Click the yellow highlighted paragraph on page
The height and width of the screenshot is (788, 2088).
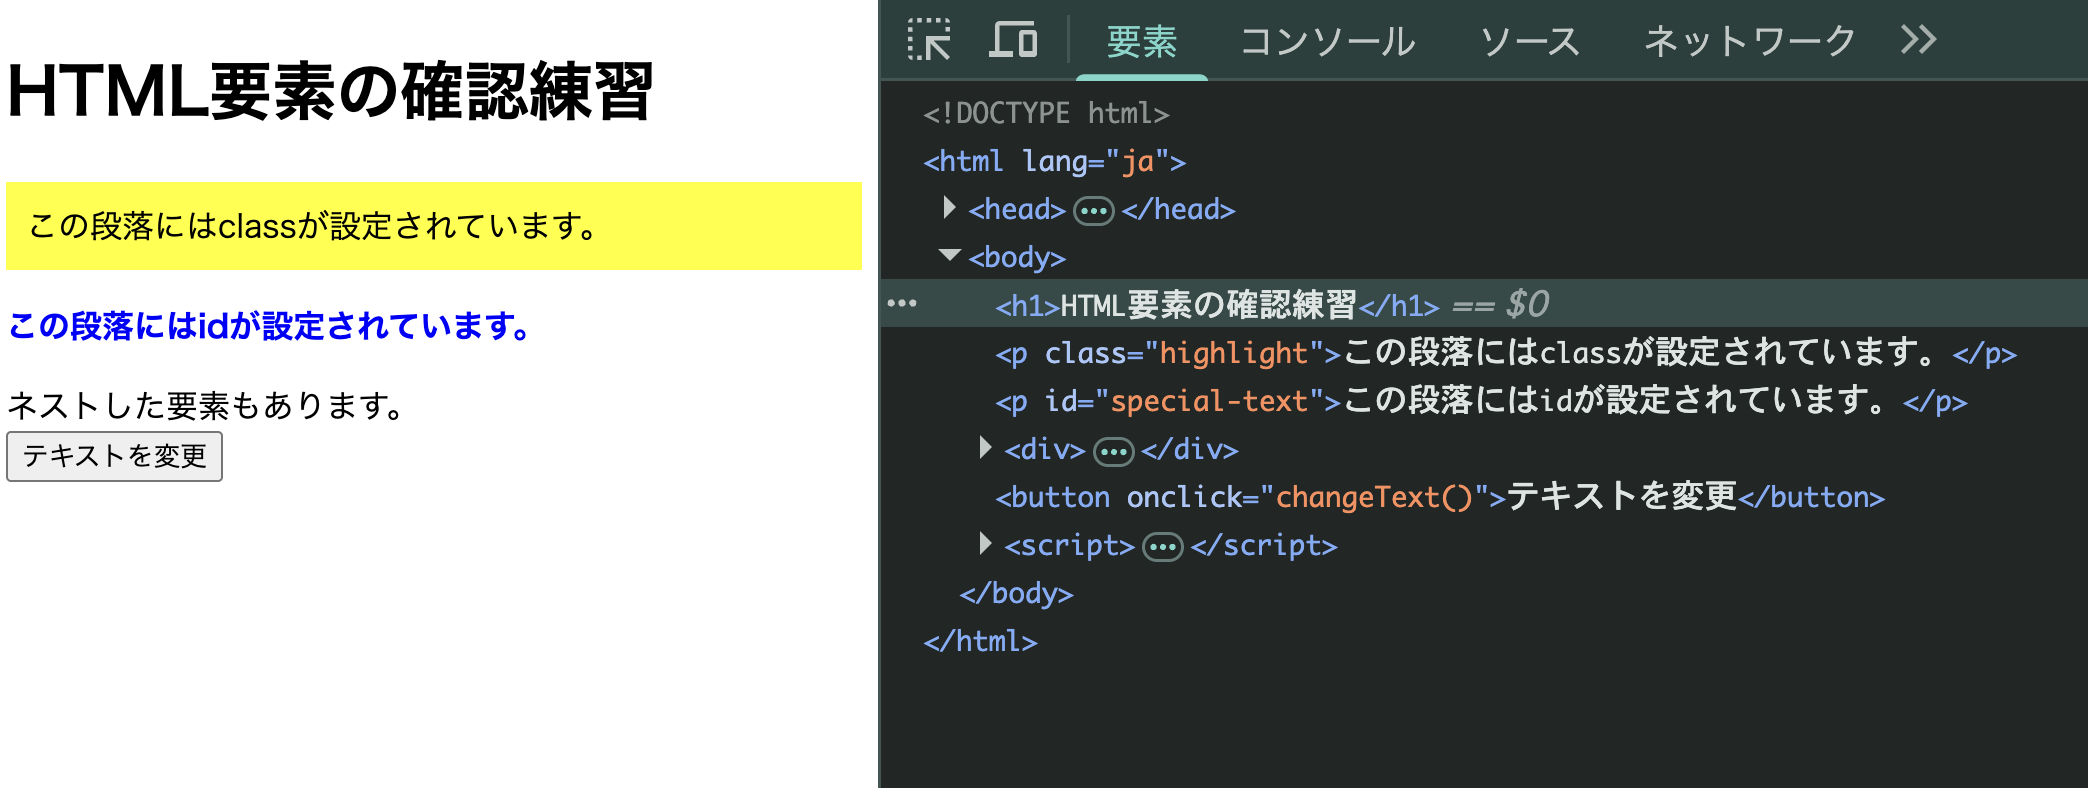coord(433,226)
